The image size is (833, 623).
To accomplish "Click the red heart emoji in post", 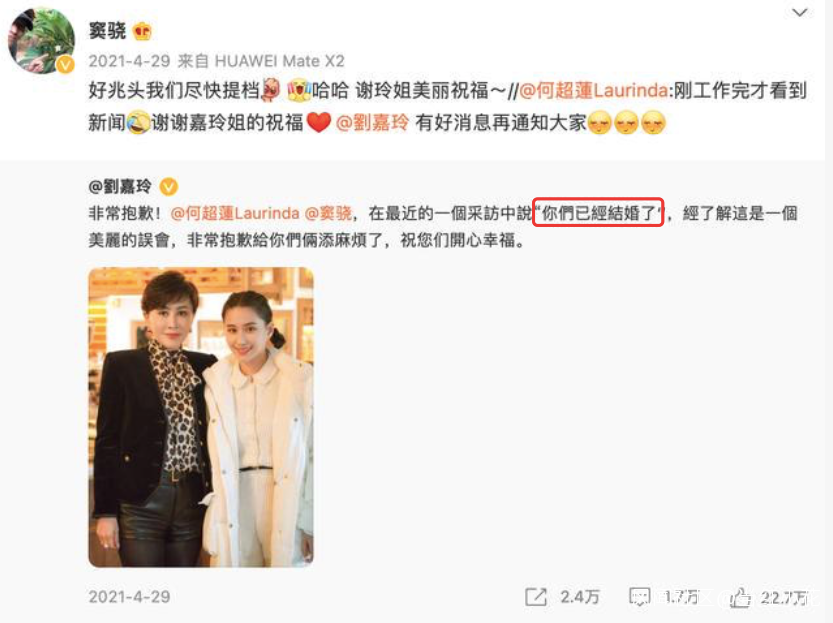I will point(319,123).
